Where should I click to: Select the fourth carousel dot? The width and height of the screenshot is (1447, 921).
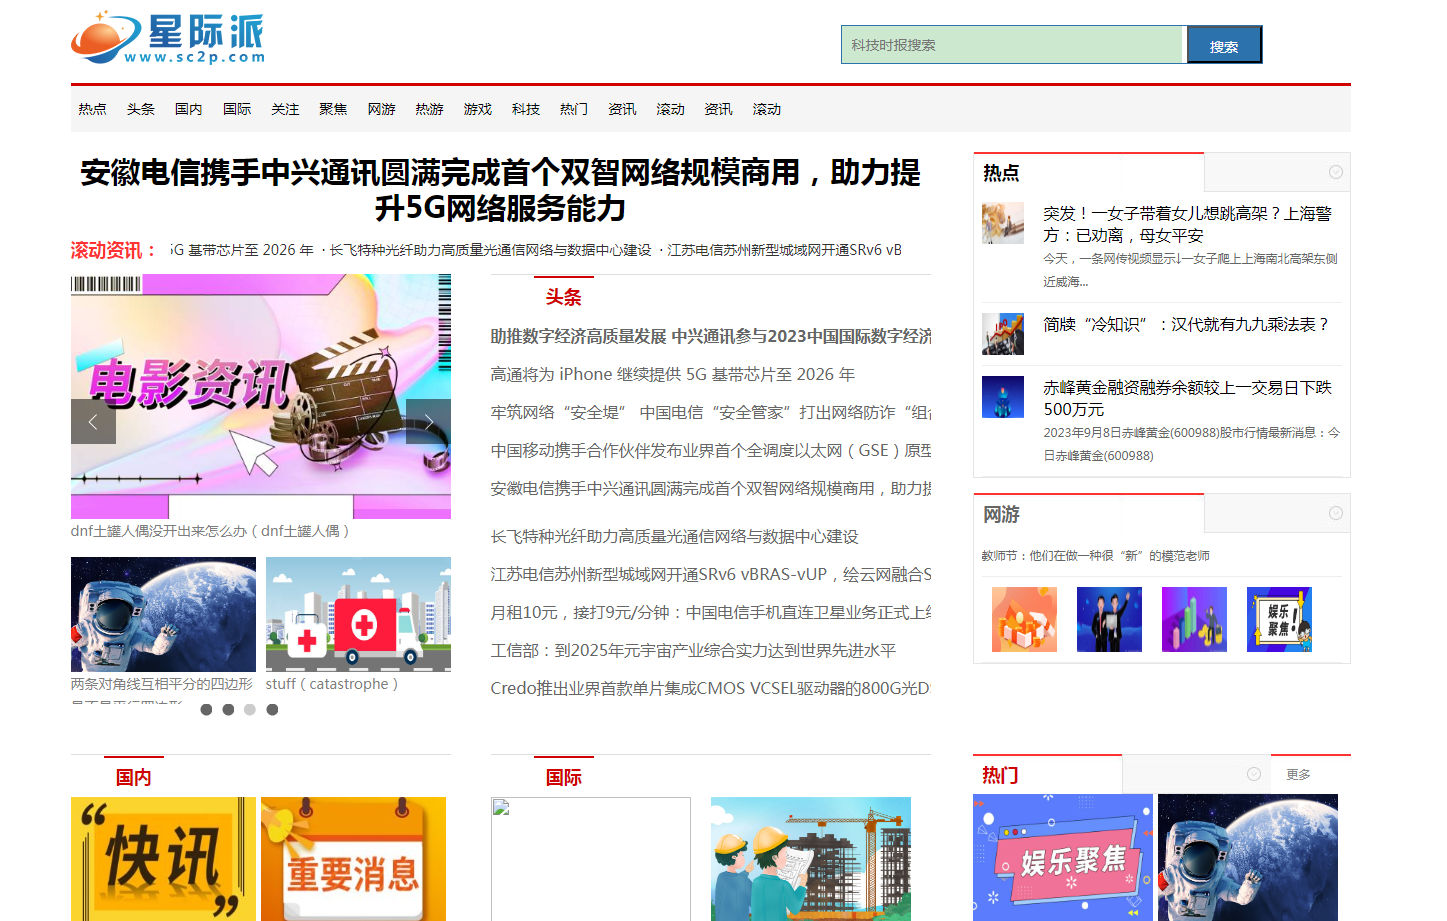(272, 709)
